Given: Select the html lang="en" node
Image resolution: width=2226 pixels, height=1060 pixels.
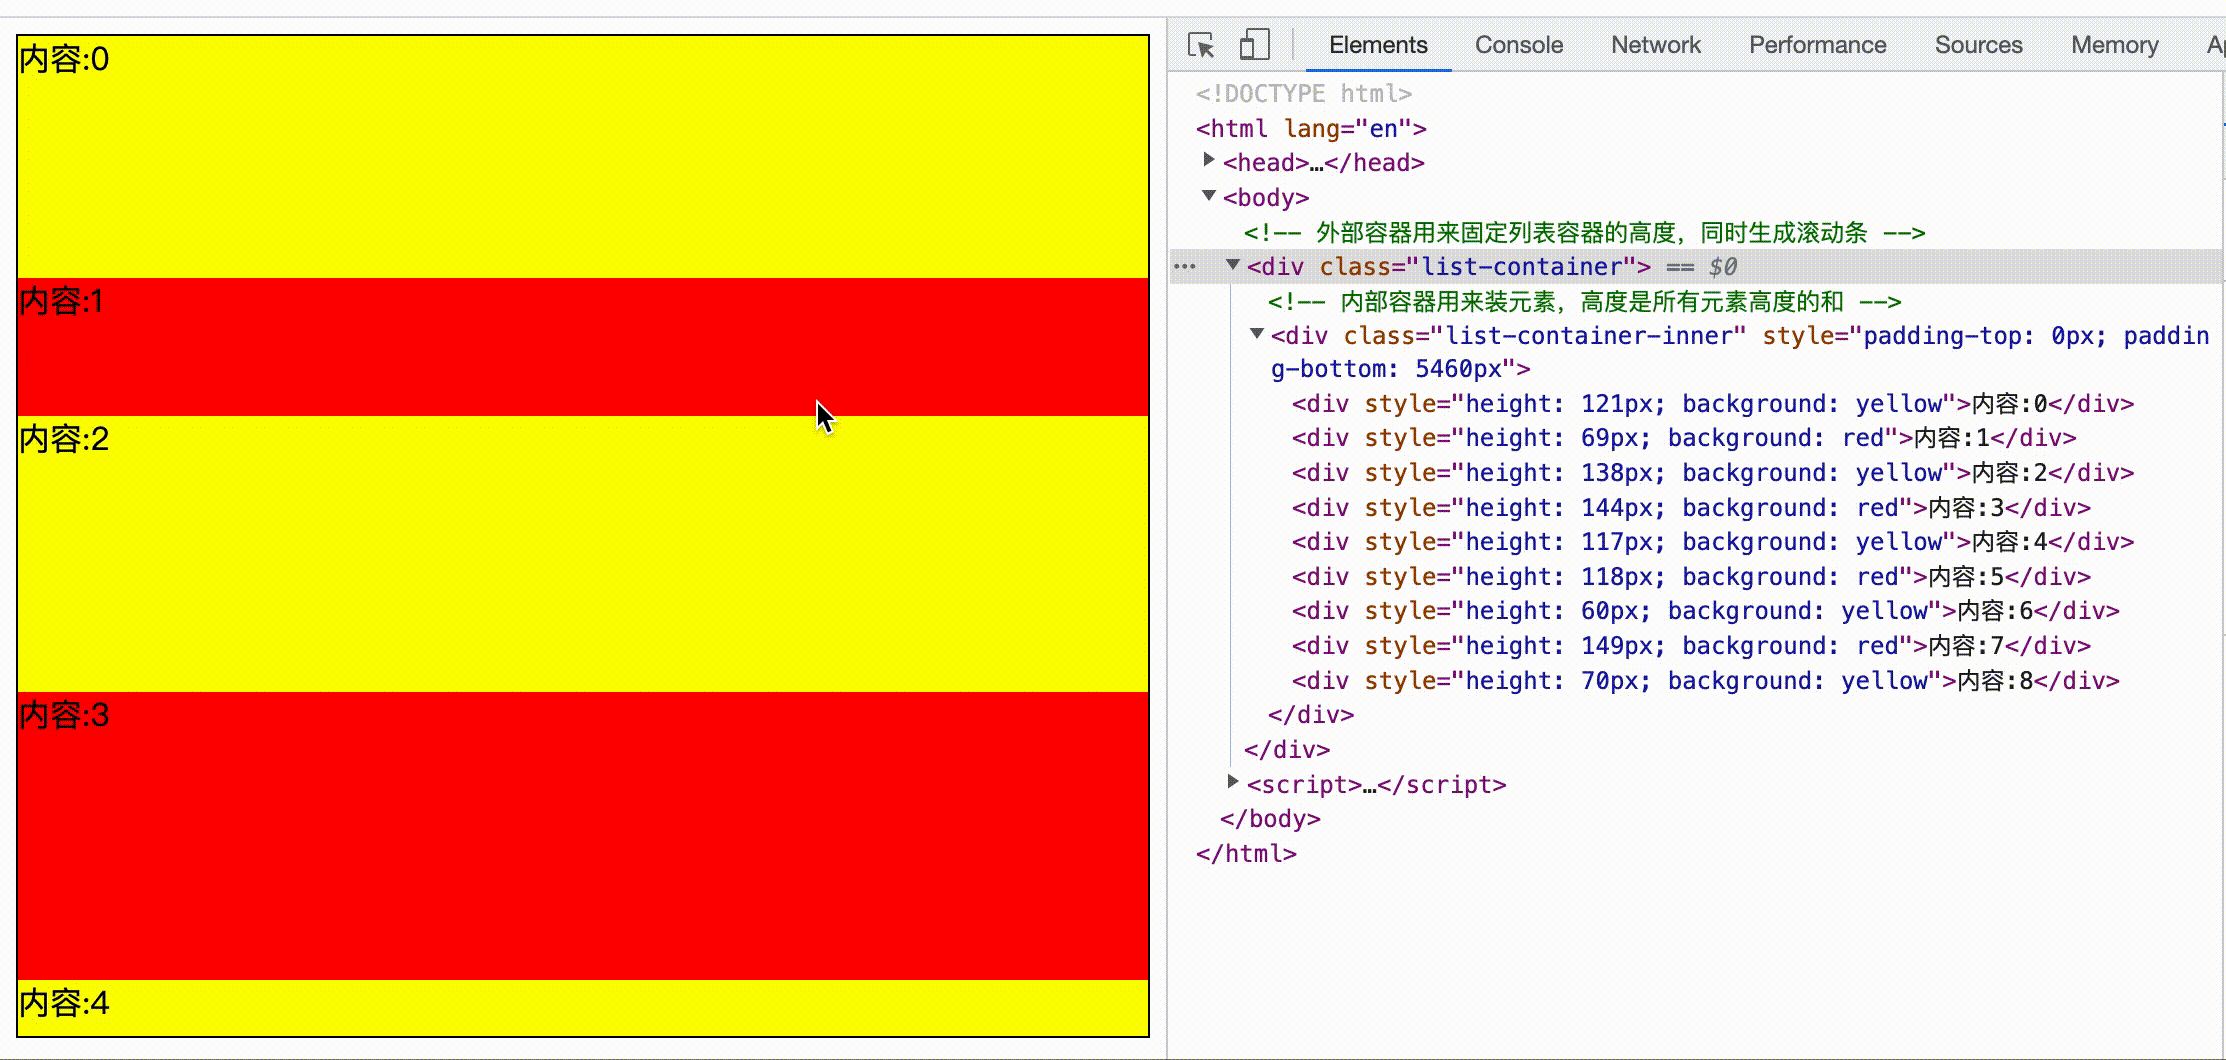Looking at the screenshot, I should tap(1311, 129).
